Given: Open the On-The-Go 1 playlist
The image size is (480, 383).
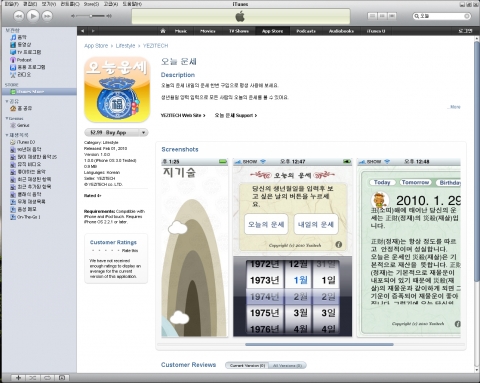Looking at the screenshot, I should coord(29,217).
